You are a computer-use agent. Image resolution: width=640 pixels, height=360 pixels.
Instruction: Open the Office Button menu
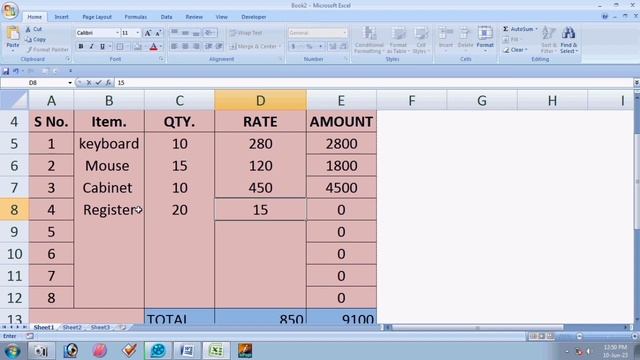pos(10,10)
